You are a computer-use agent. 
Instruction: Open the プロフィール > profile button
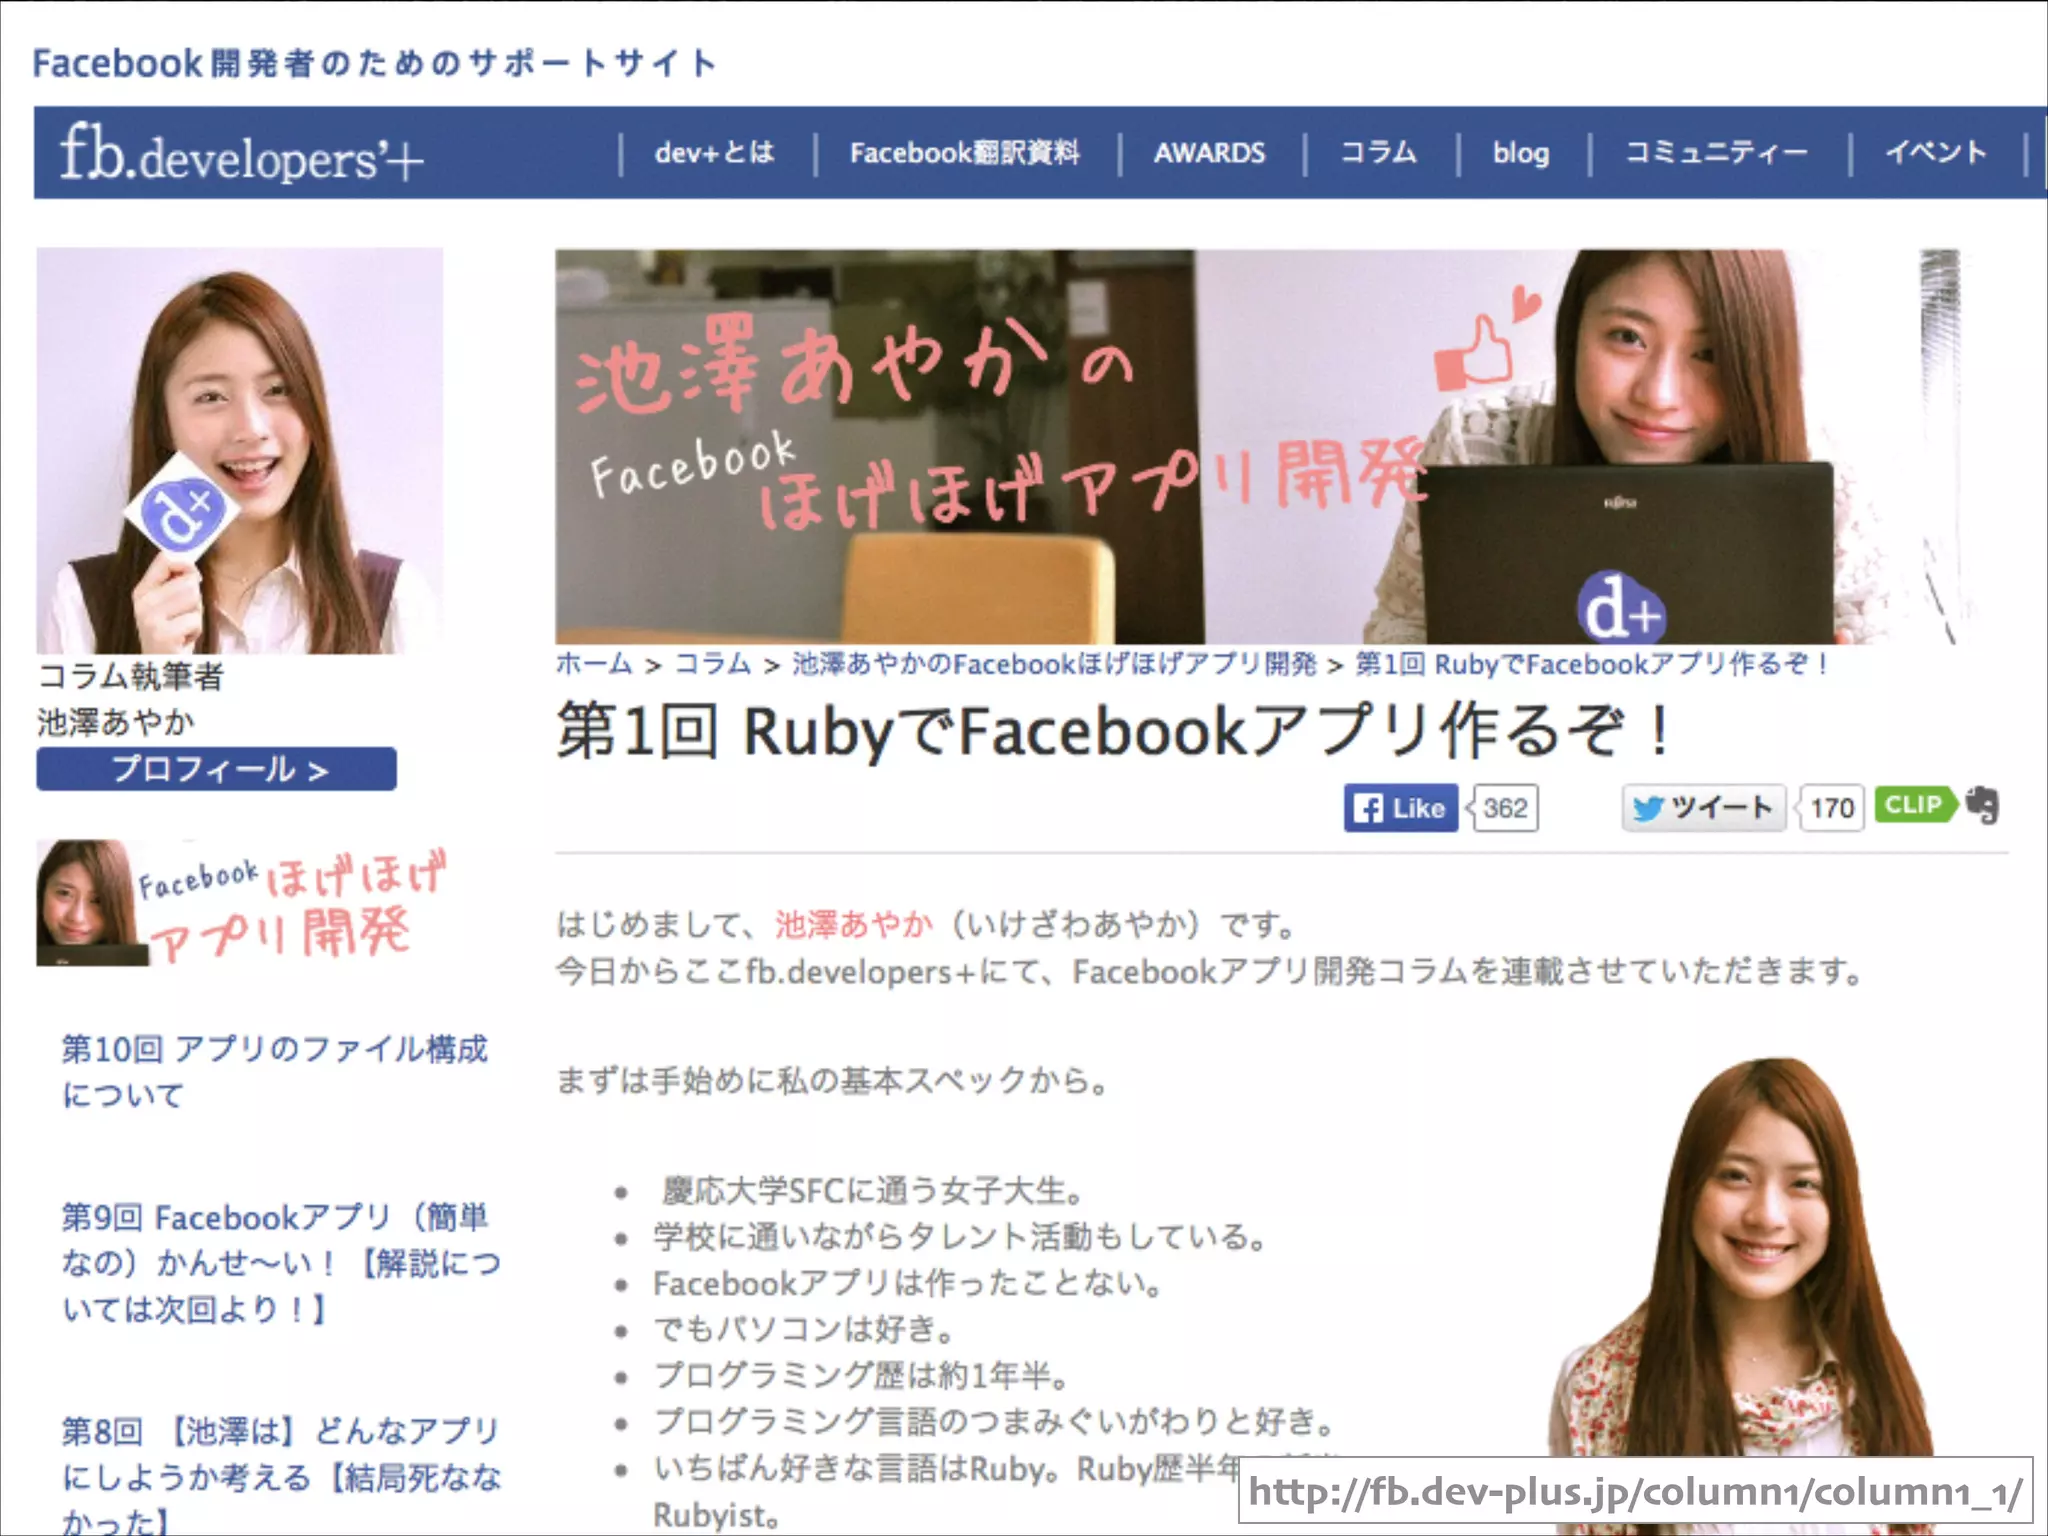click(x=217, y=769)
